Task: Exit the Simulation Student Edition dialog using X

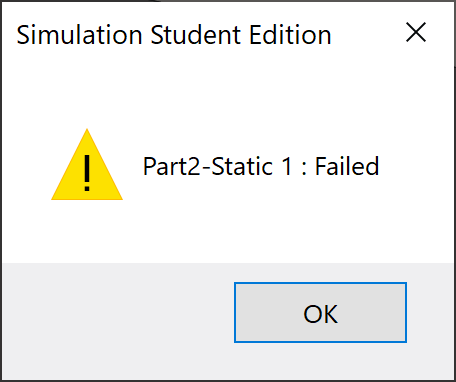Action: click(x=416, y=32)
